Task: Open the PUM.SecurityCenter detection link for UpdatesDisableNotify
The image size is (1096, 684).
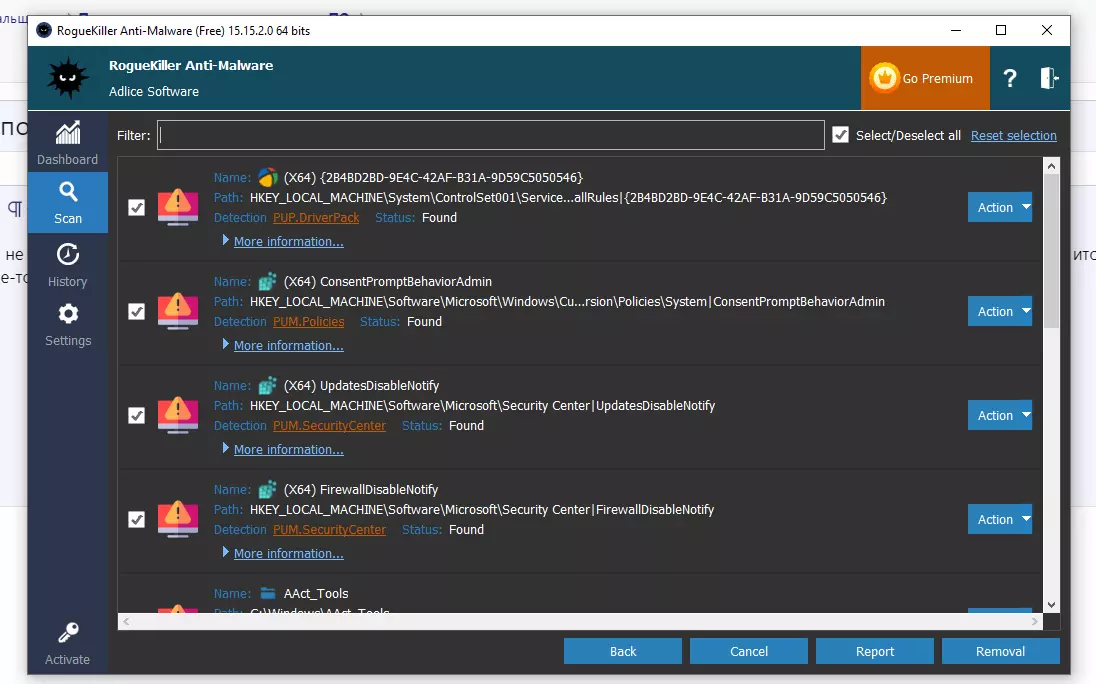Action: click(329, 426)
